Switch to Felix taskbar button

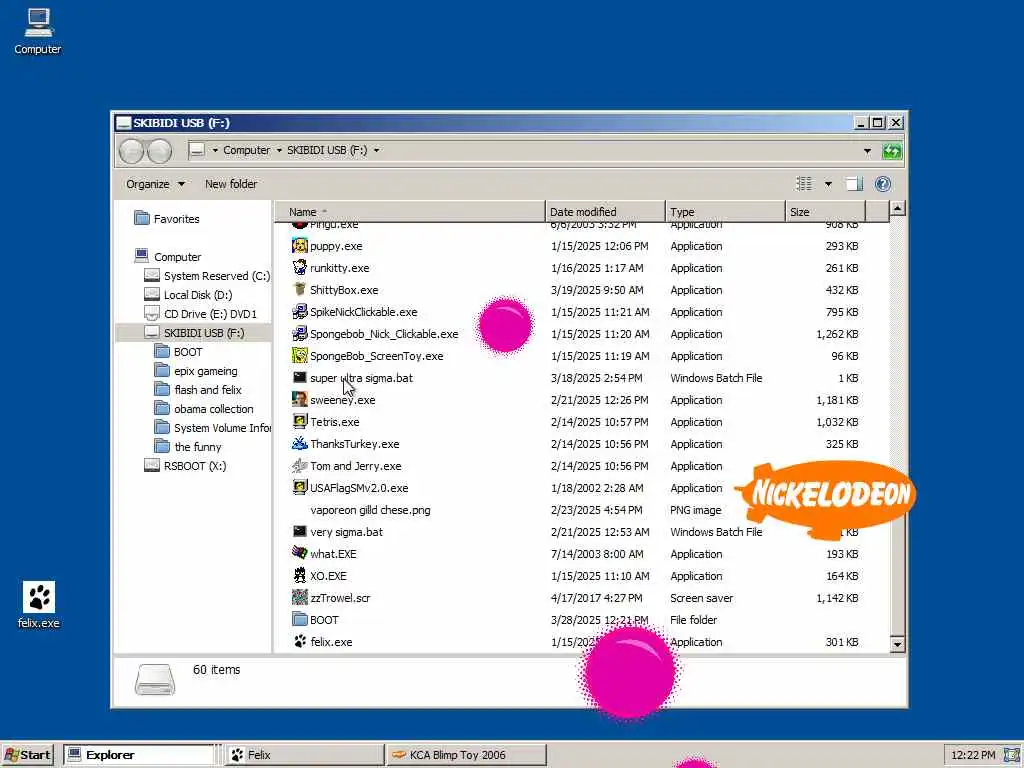(304, 755)
